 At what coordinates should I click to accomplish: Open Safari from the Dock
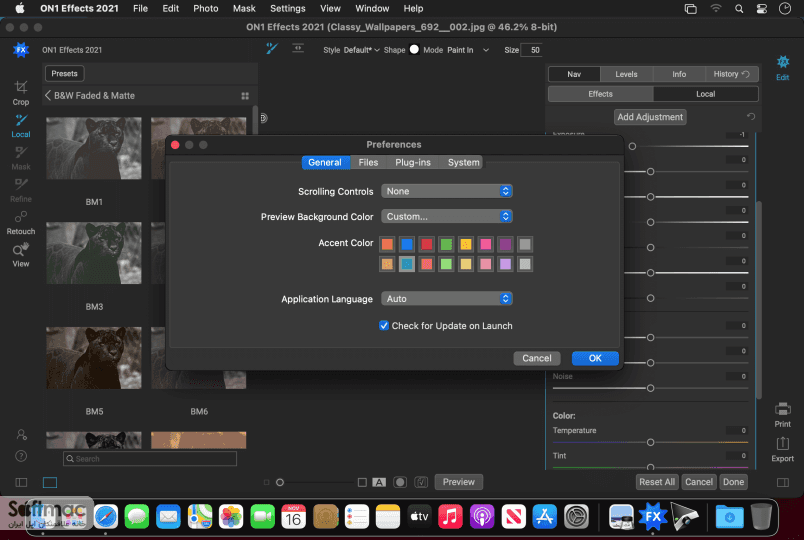click(x=106, y=516)
